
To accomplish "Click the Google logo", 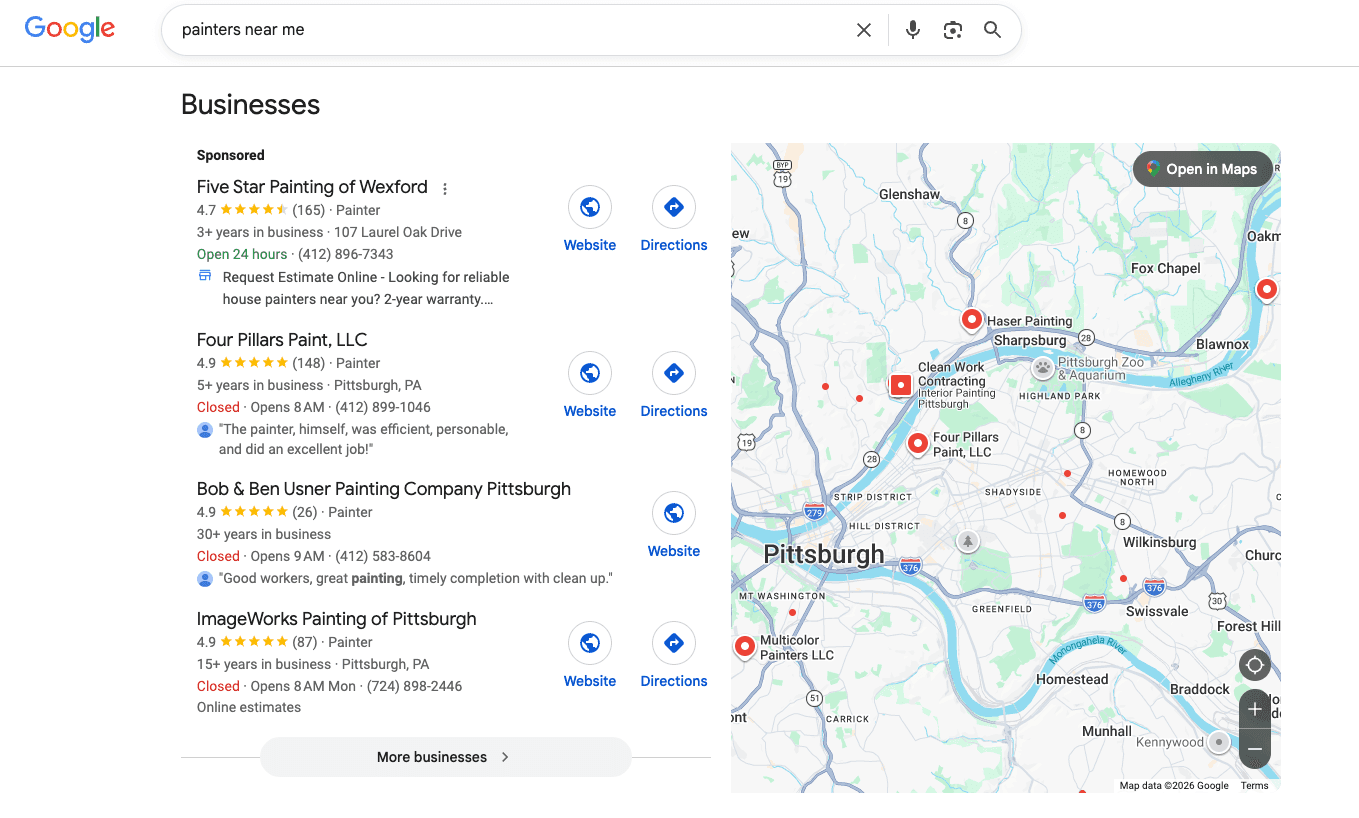I will pos(70,29).
